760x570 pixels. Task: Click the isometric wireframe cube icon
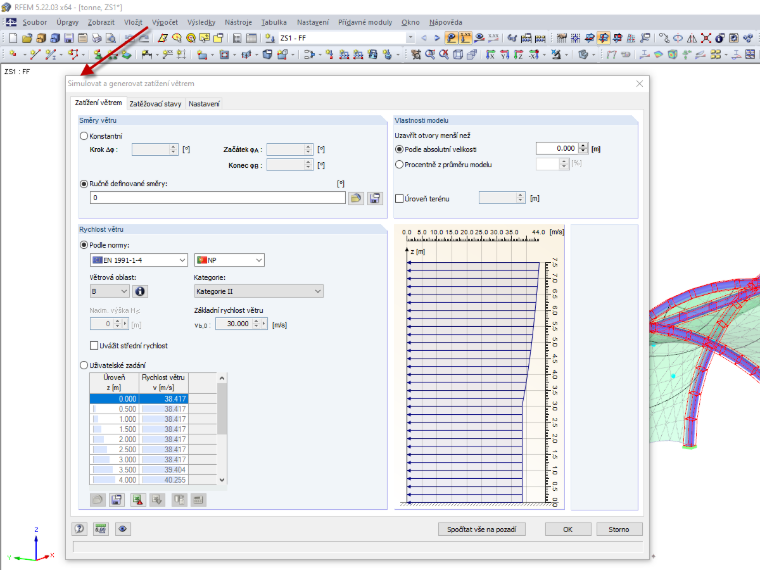458,55
